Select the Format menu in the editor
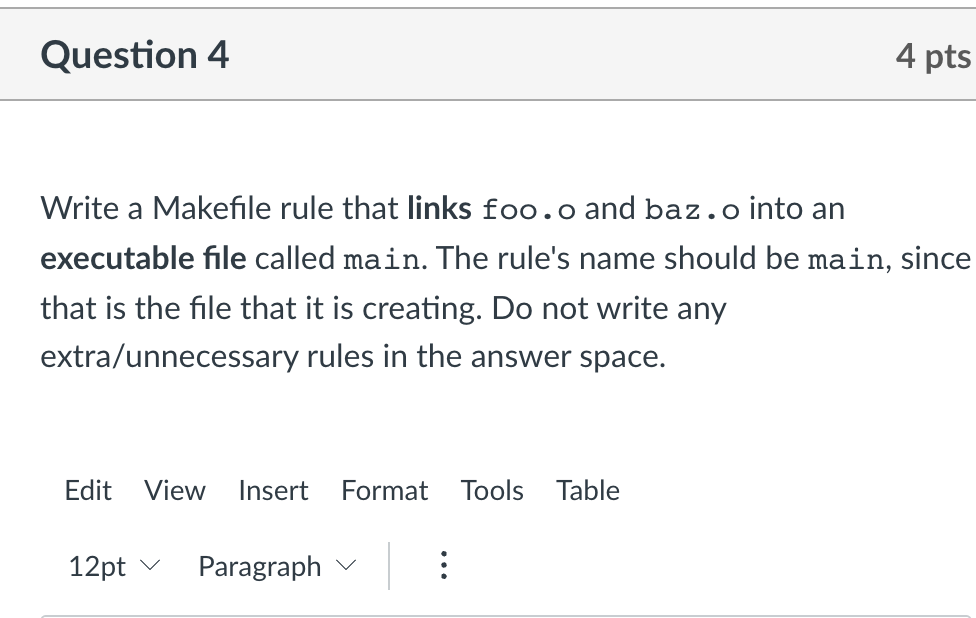Screen dimensions: 976x618 [x=384, y=490]
